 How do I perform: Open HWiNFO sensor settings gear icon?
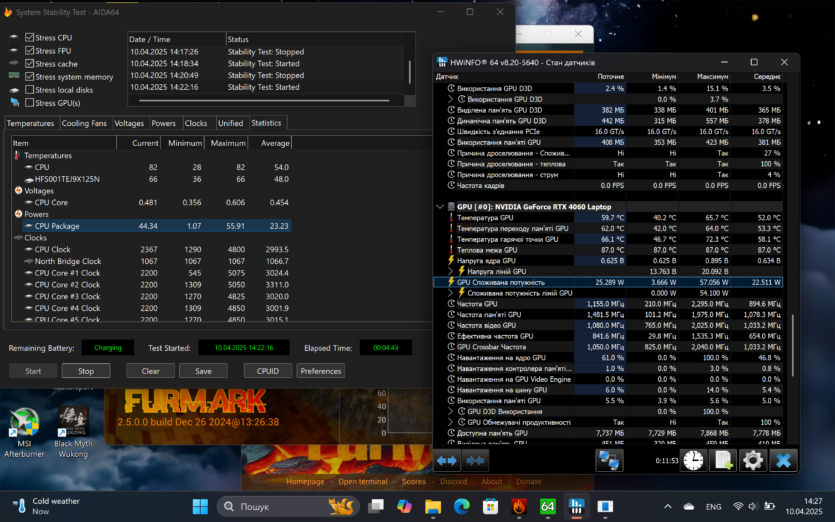[752, 460]
